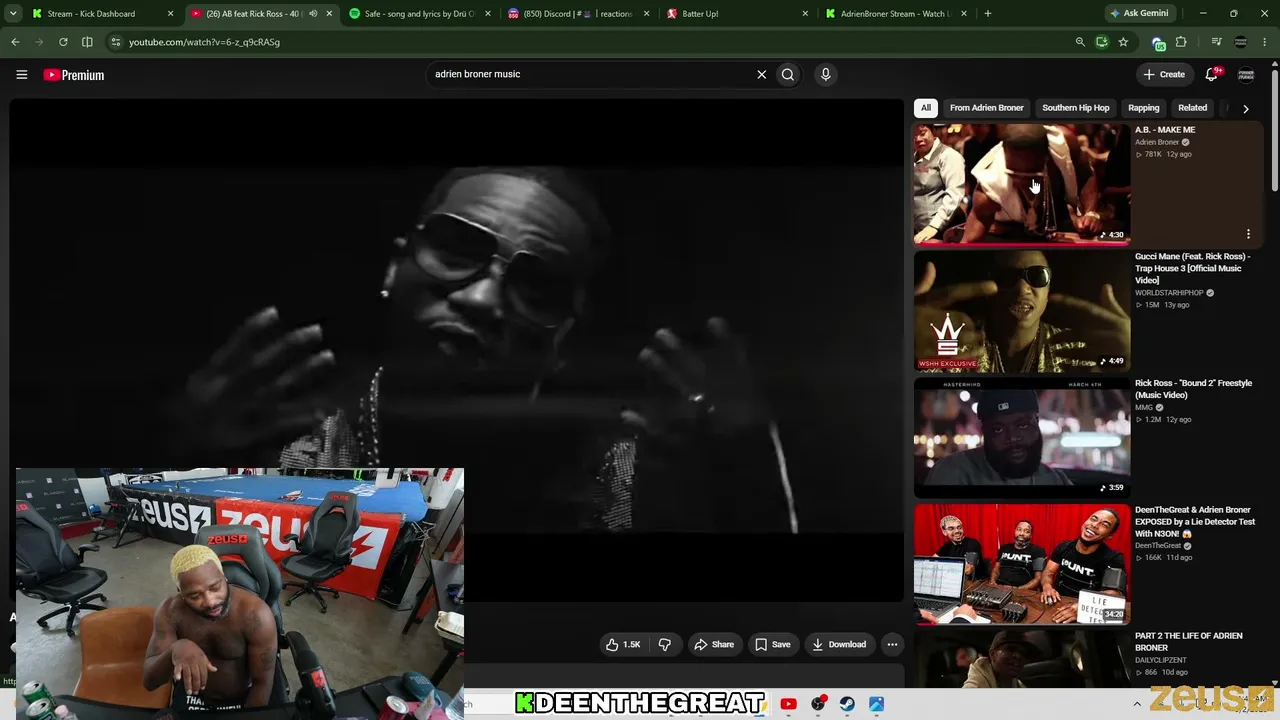
Task: Open YouTube notifications bell
Action: [x=1212, y=74]
